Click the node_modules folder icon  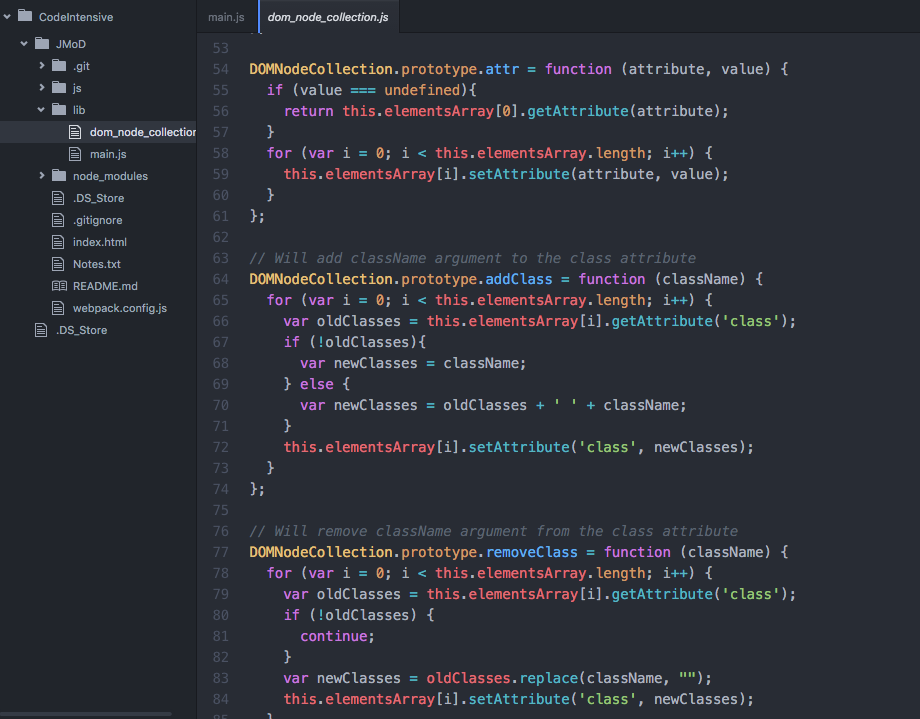click(x=59, y=175)
